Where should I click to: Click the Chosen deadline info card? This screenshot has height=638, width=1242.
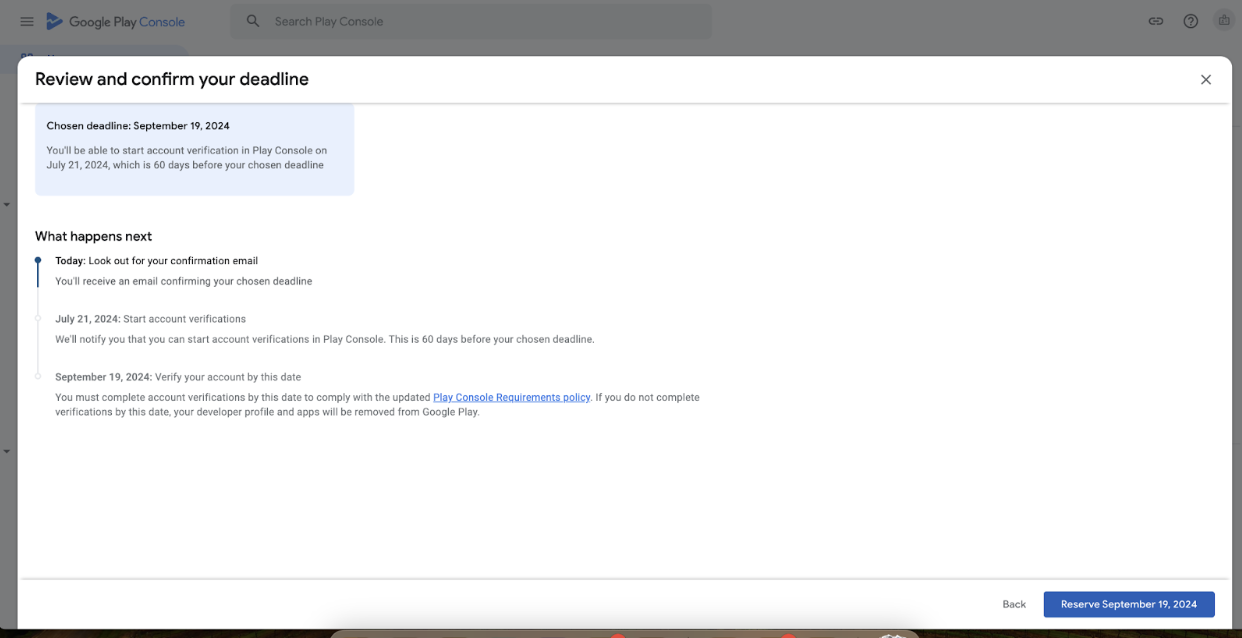194,148
